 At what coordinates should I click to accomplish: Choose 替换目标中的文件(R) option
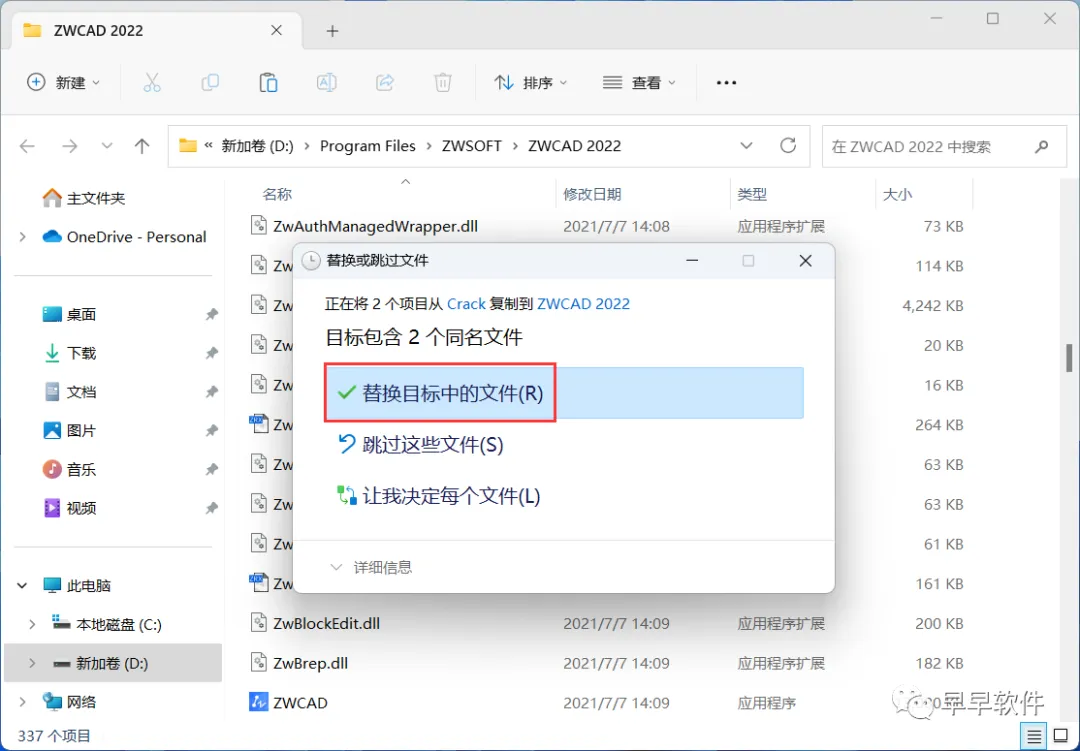(564, 393)
